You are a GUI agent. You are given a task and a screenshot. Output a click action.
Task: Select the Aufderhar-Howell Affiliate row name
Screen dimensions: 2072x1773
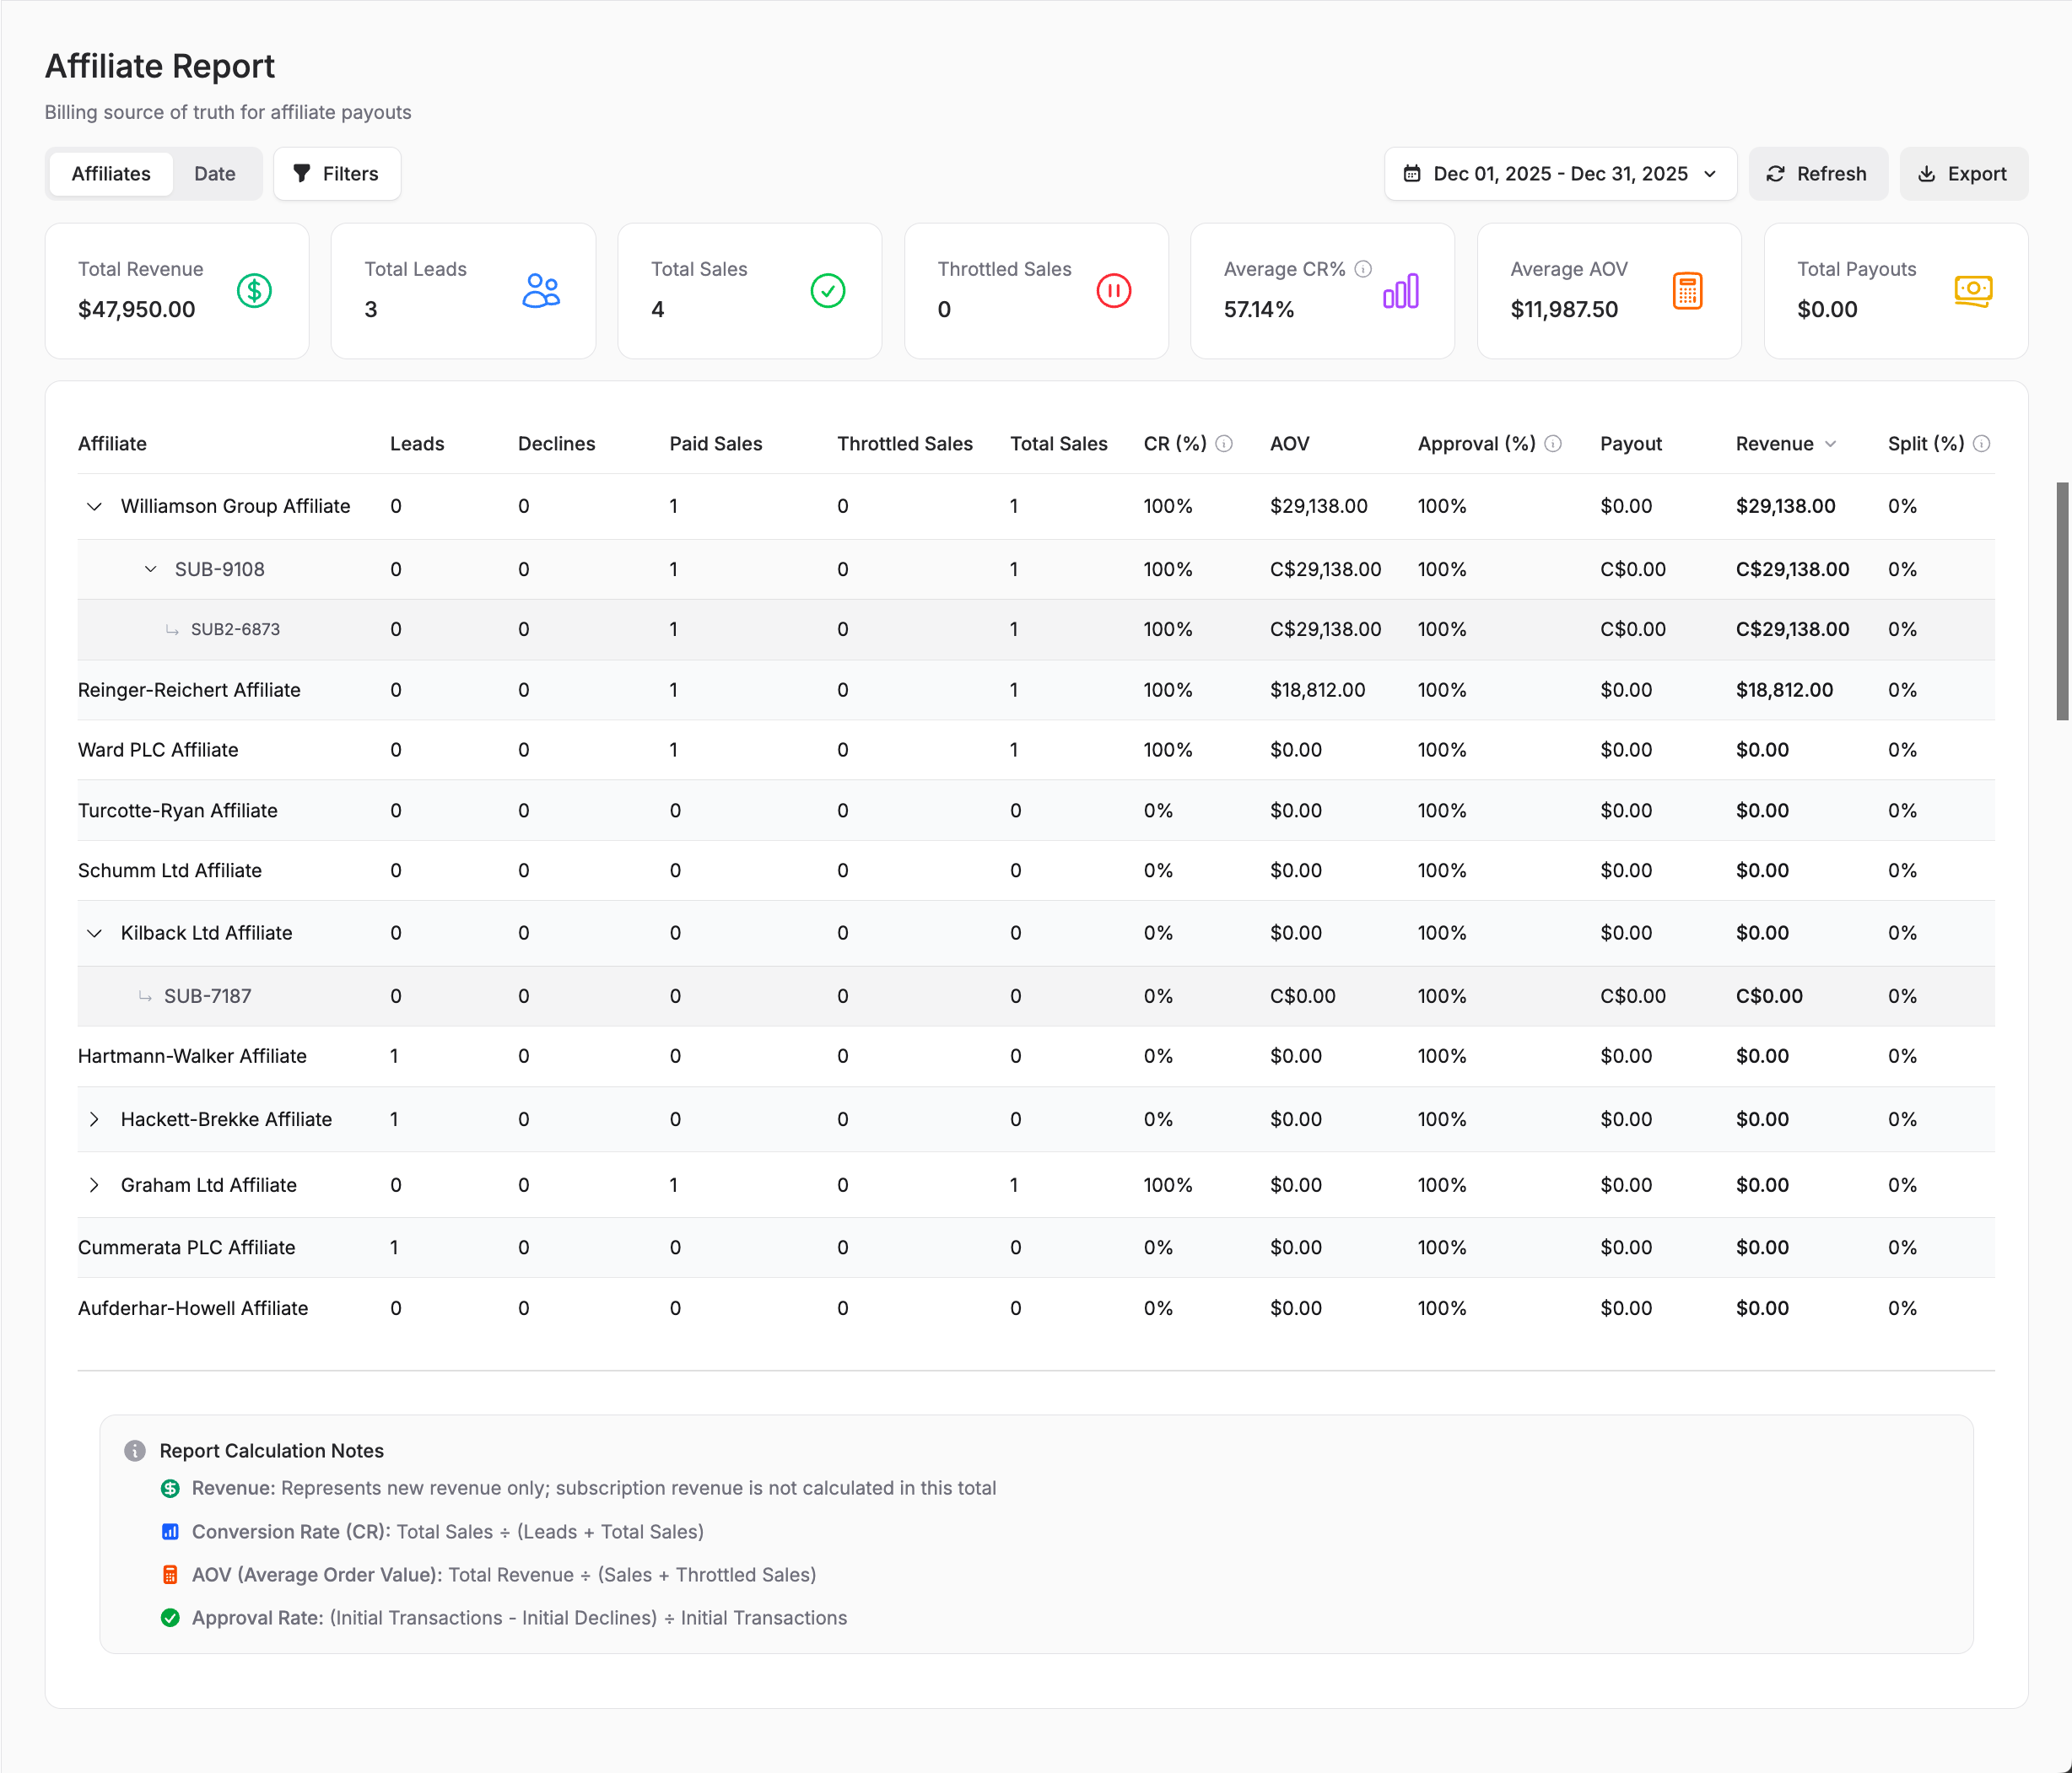tap(193, 1309)
